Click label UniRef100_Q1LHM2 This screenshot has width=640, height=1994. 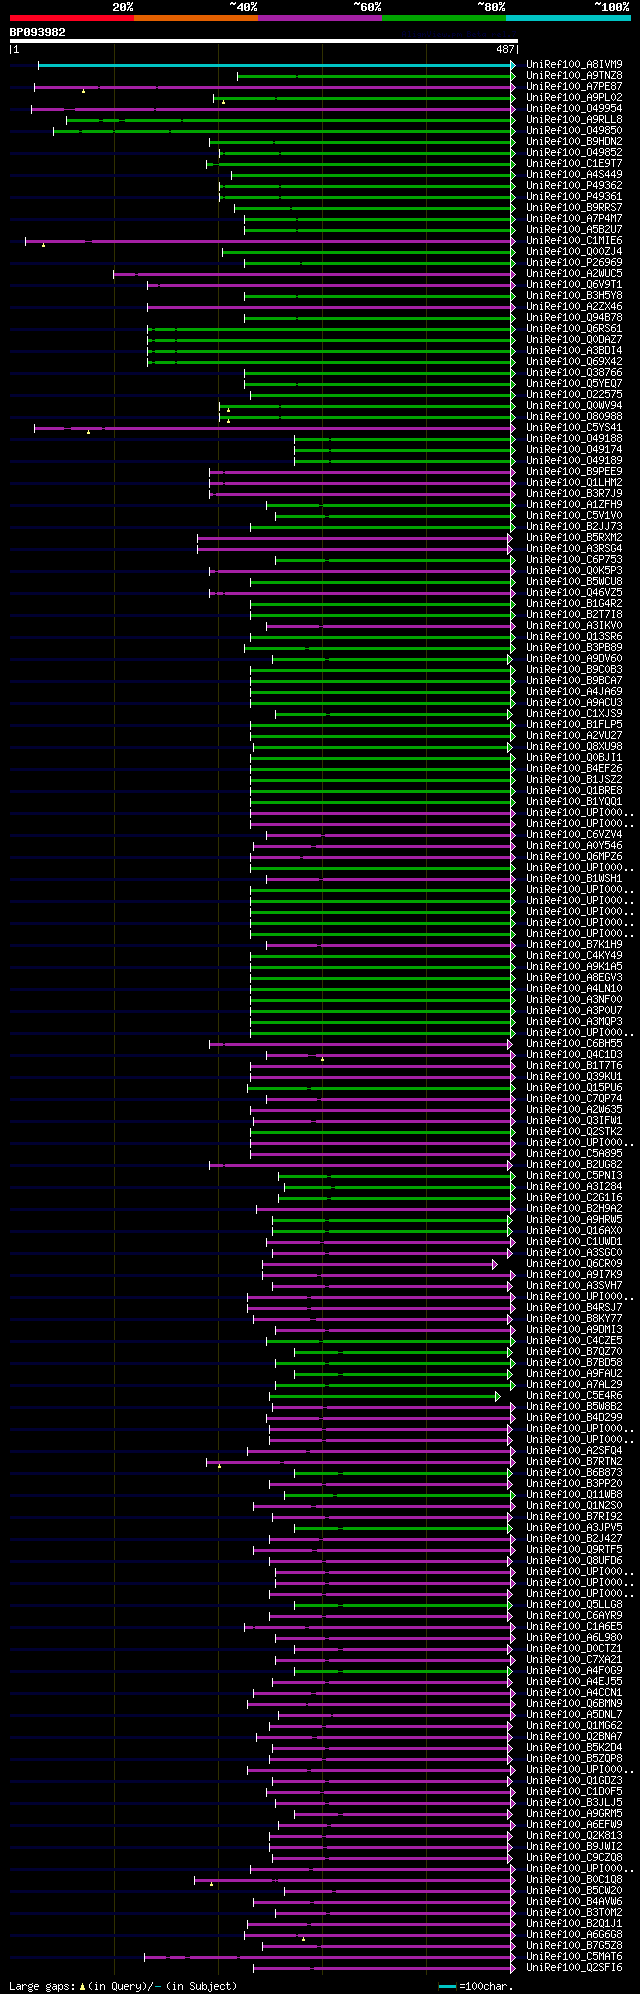(x=574, y=483)
